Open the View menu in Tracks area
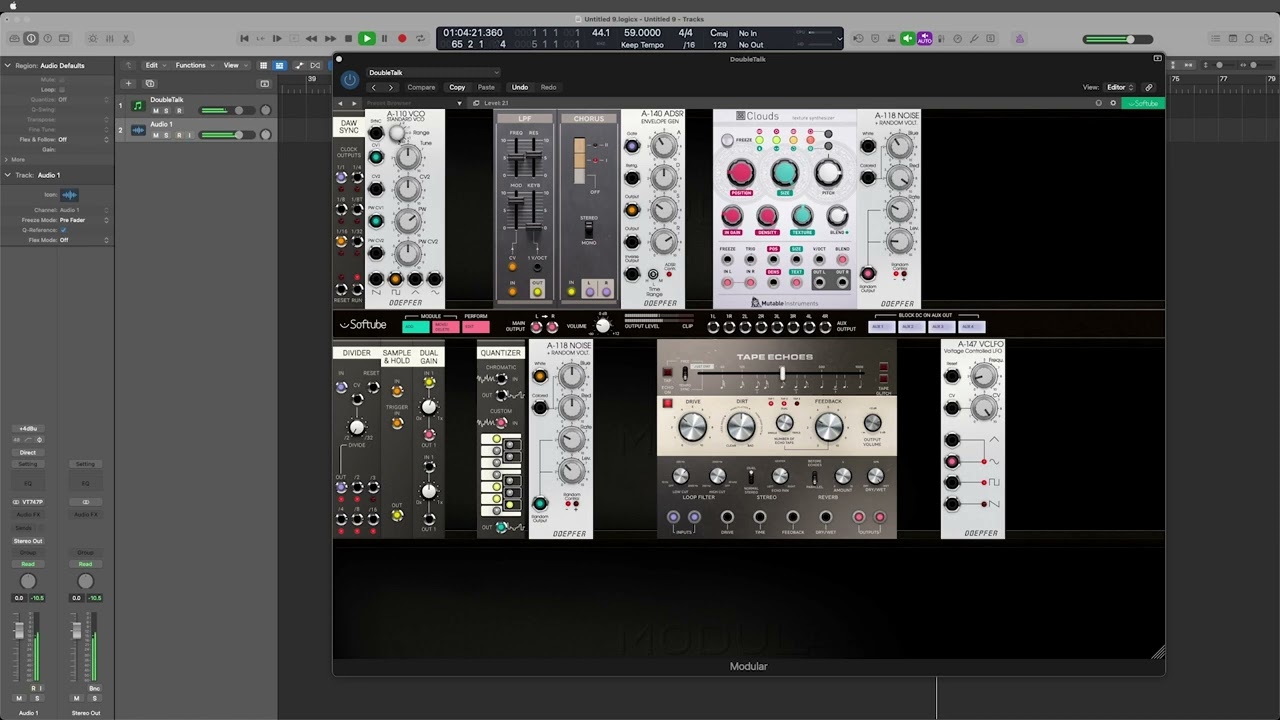This screenshot has width=1280, height=720. [234, 65]
